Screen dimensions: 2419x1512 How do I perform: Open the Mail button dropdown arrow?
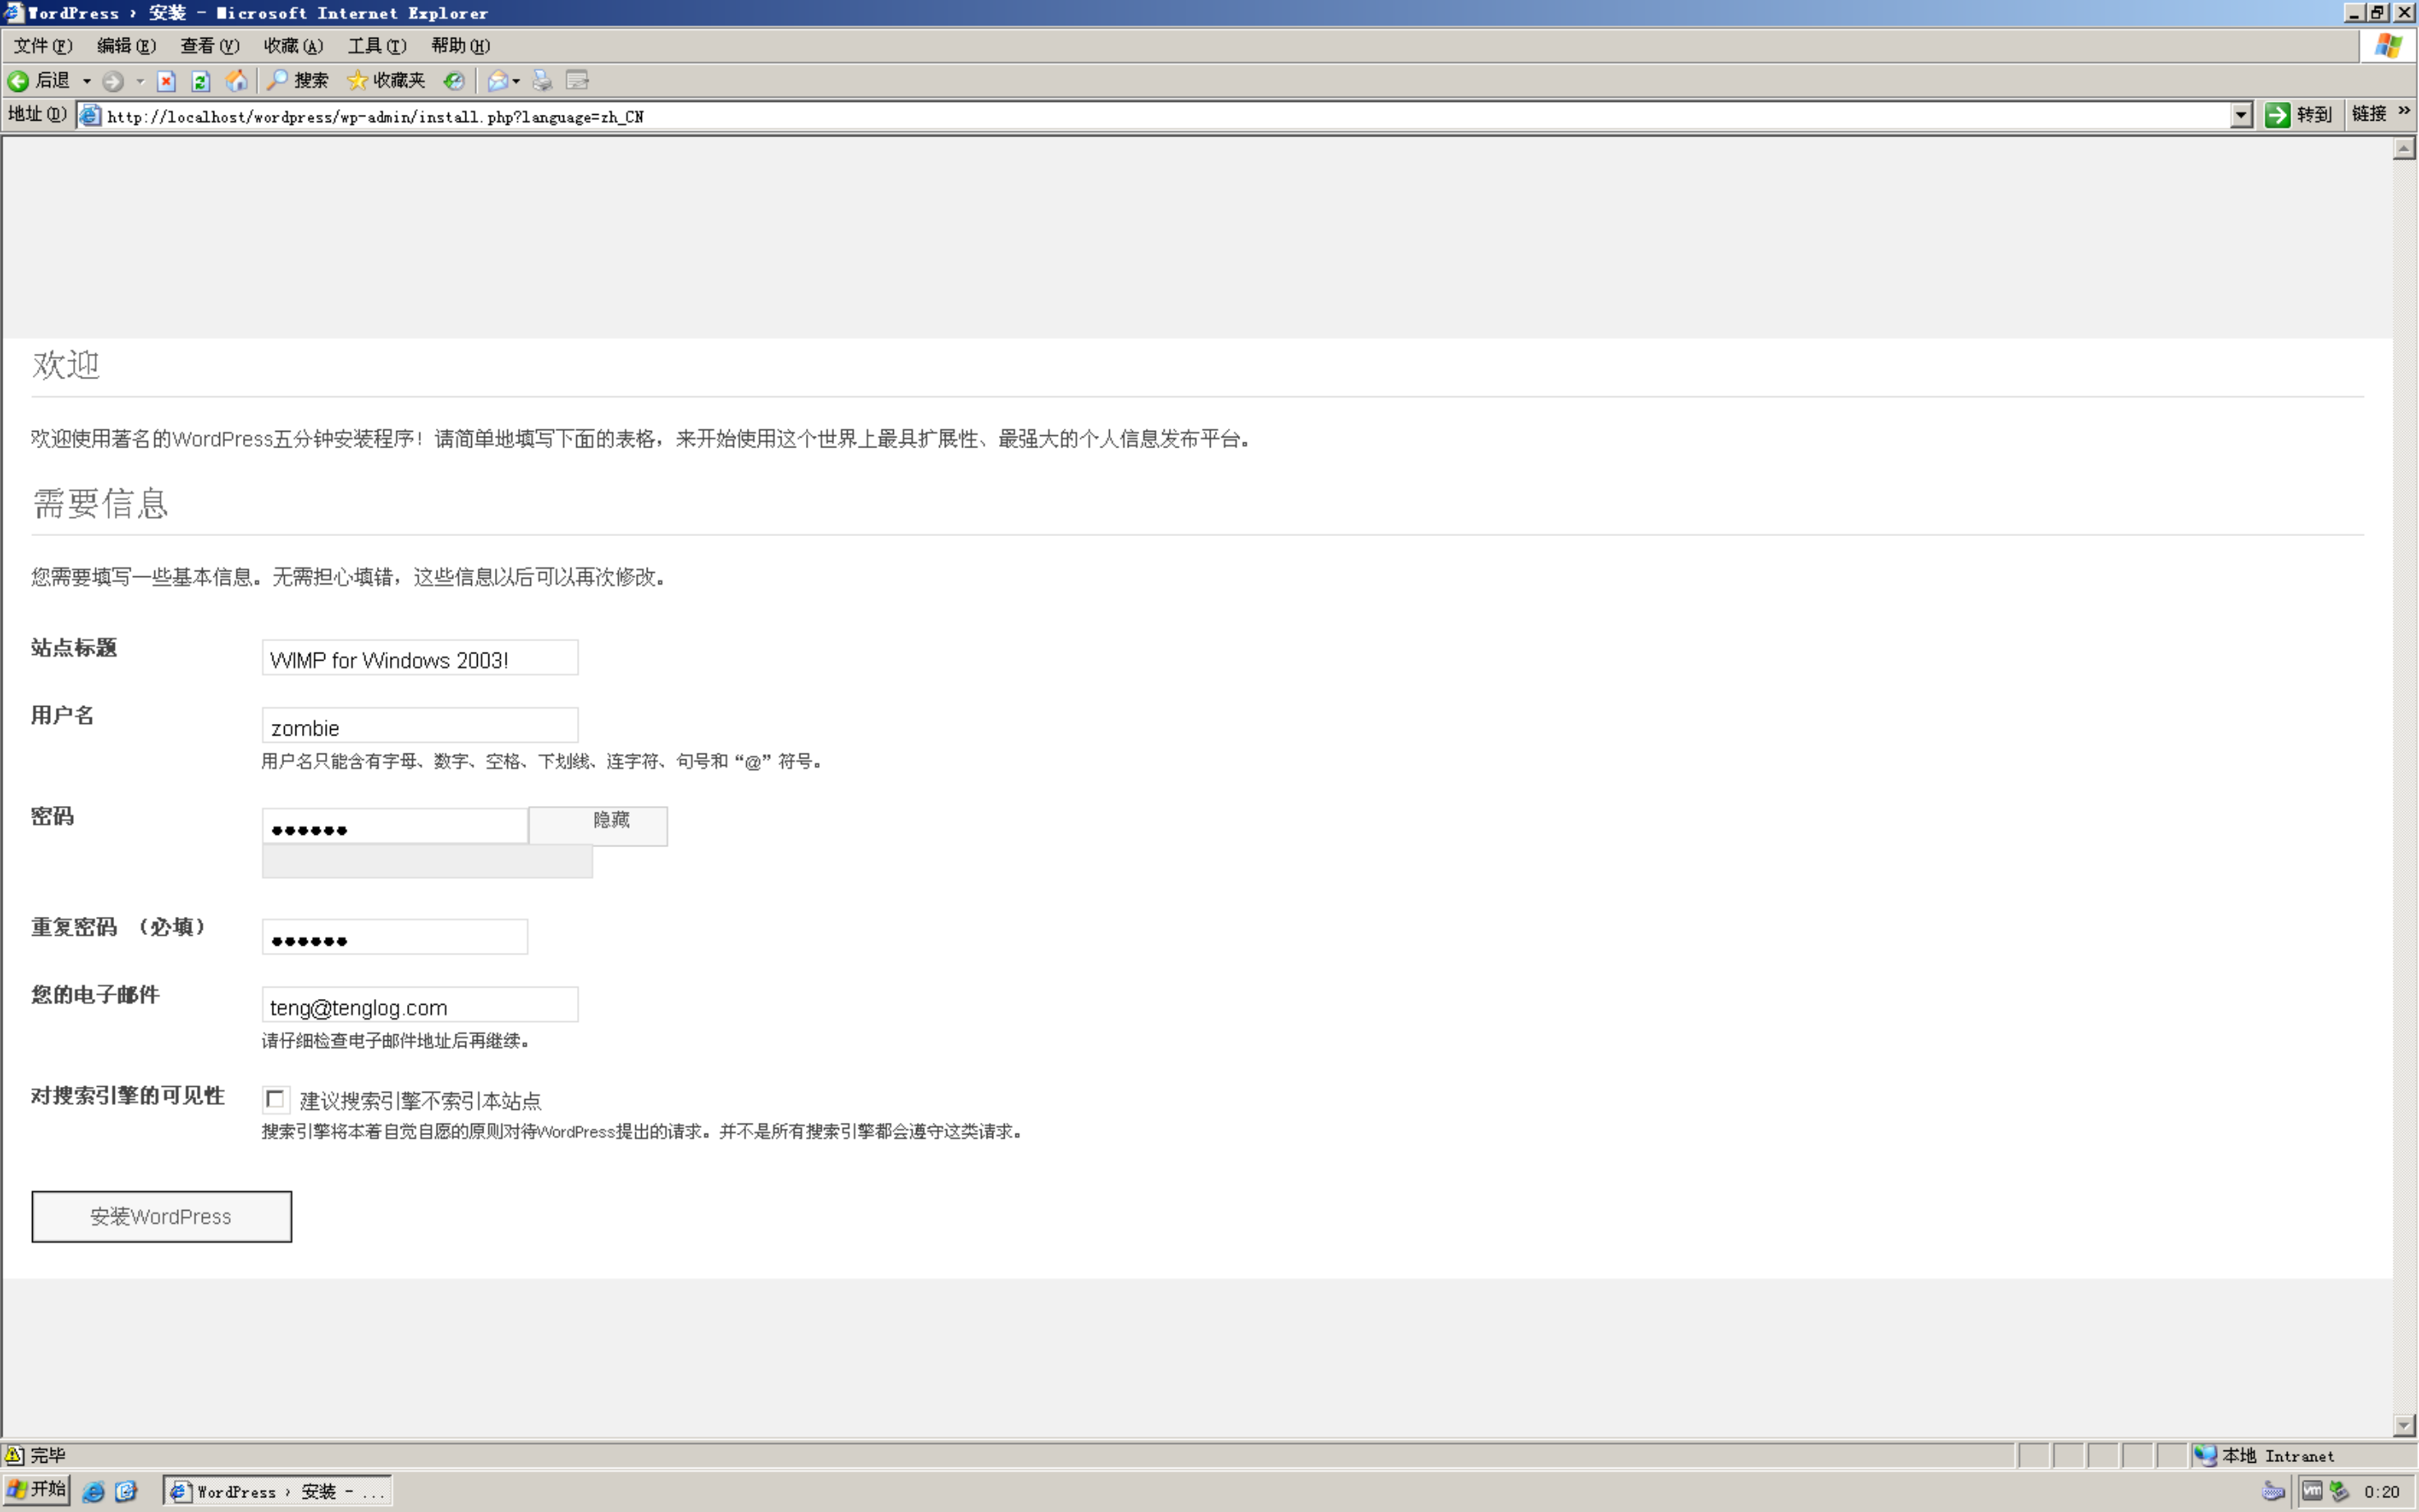point(516,81)
